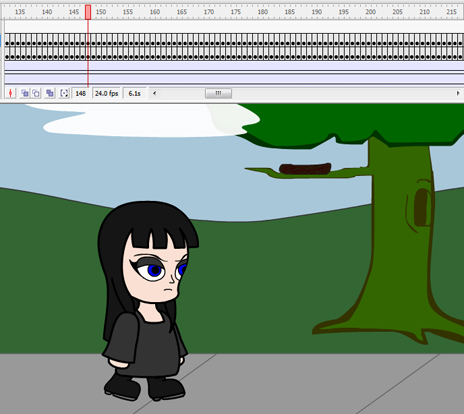Click frame 175 on the timeline ruler
The height and width of the screenshot is (414, 464).
coord(236,12)
